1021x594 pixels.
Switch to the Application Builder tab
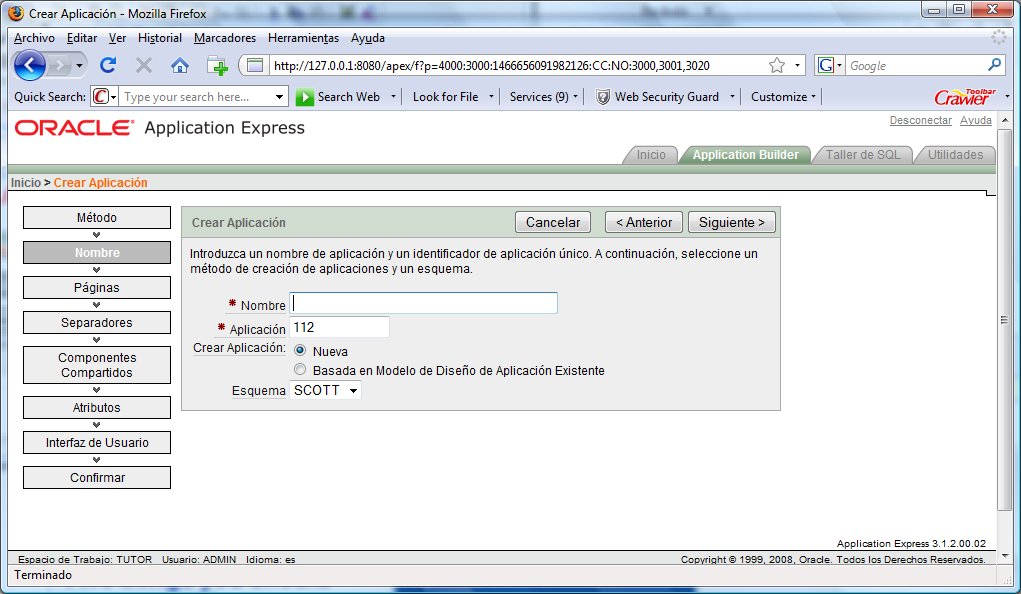click(746, 155)
